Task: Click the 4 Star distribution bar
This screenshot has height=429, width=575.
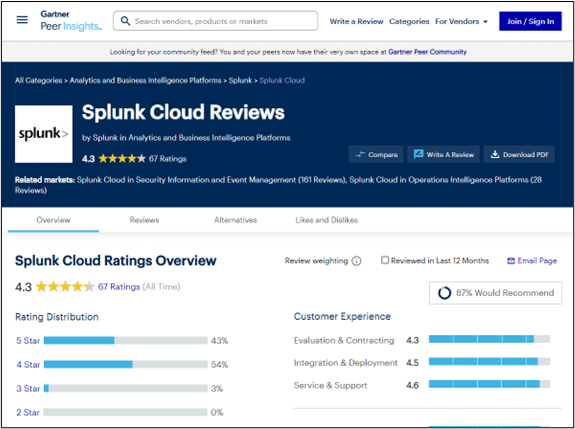Action: [125, 364]
